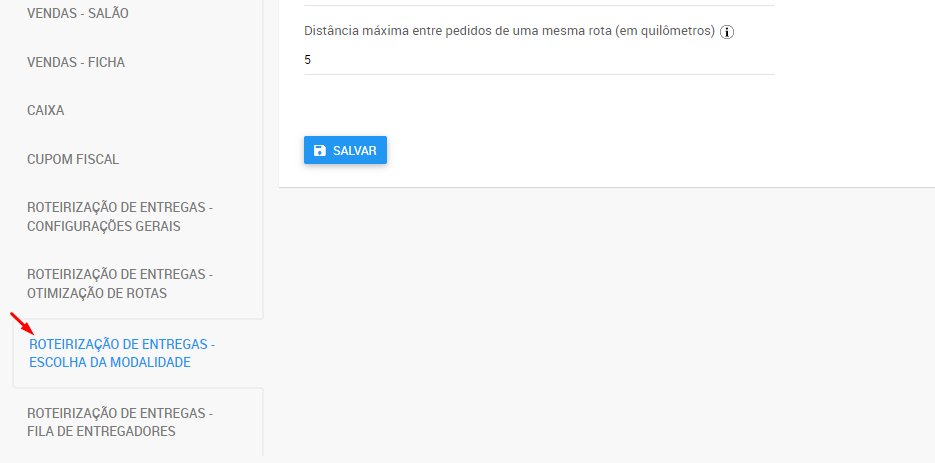This screenshot has height=463, width=935.
Task: Select Roteirização de Entregas - Escolha da Modalidade
Action: pos(122,353)
